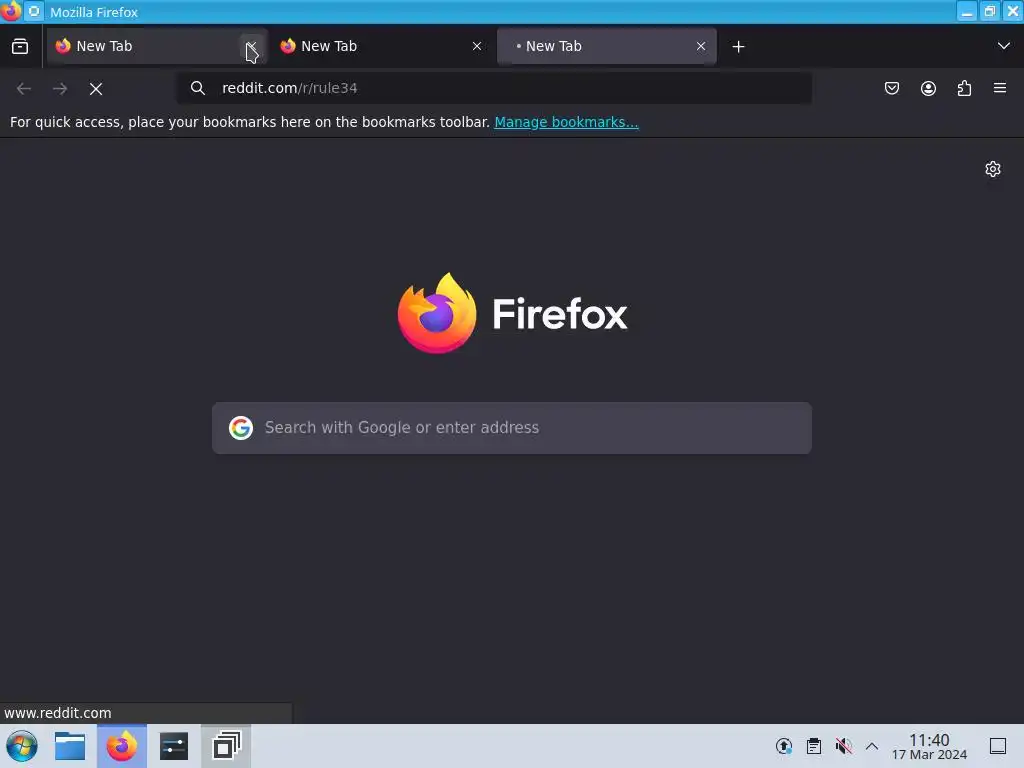Switch to the first New Tab
This screenshot has width=1024, height=768.
click(x=155, y=46)
